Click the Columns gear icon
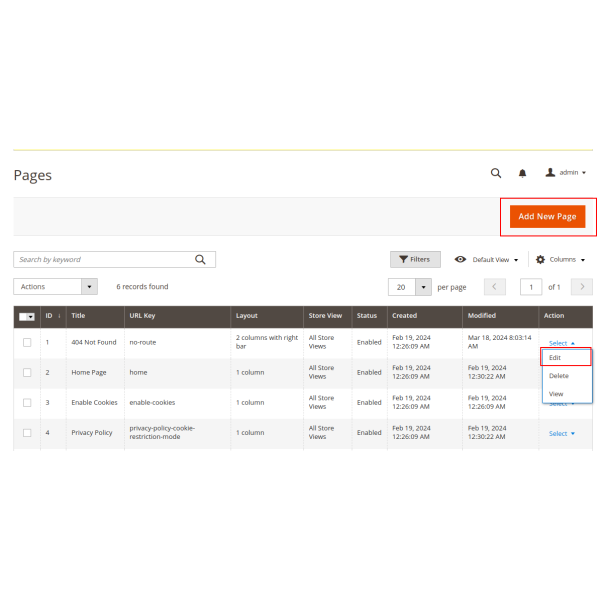The image size is (600, 600). [541, 259]
